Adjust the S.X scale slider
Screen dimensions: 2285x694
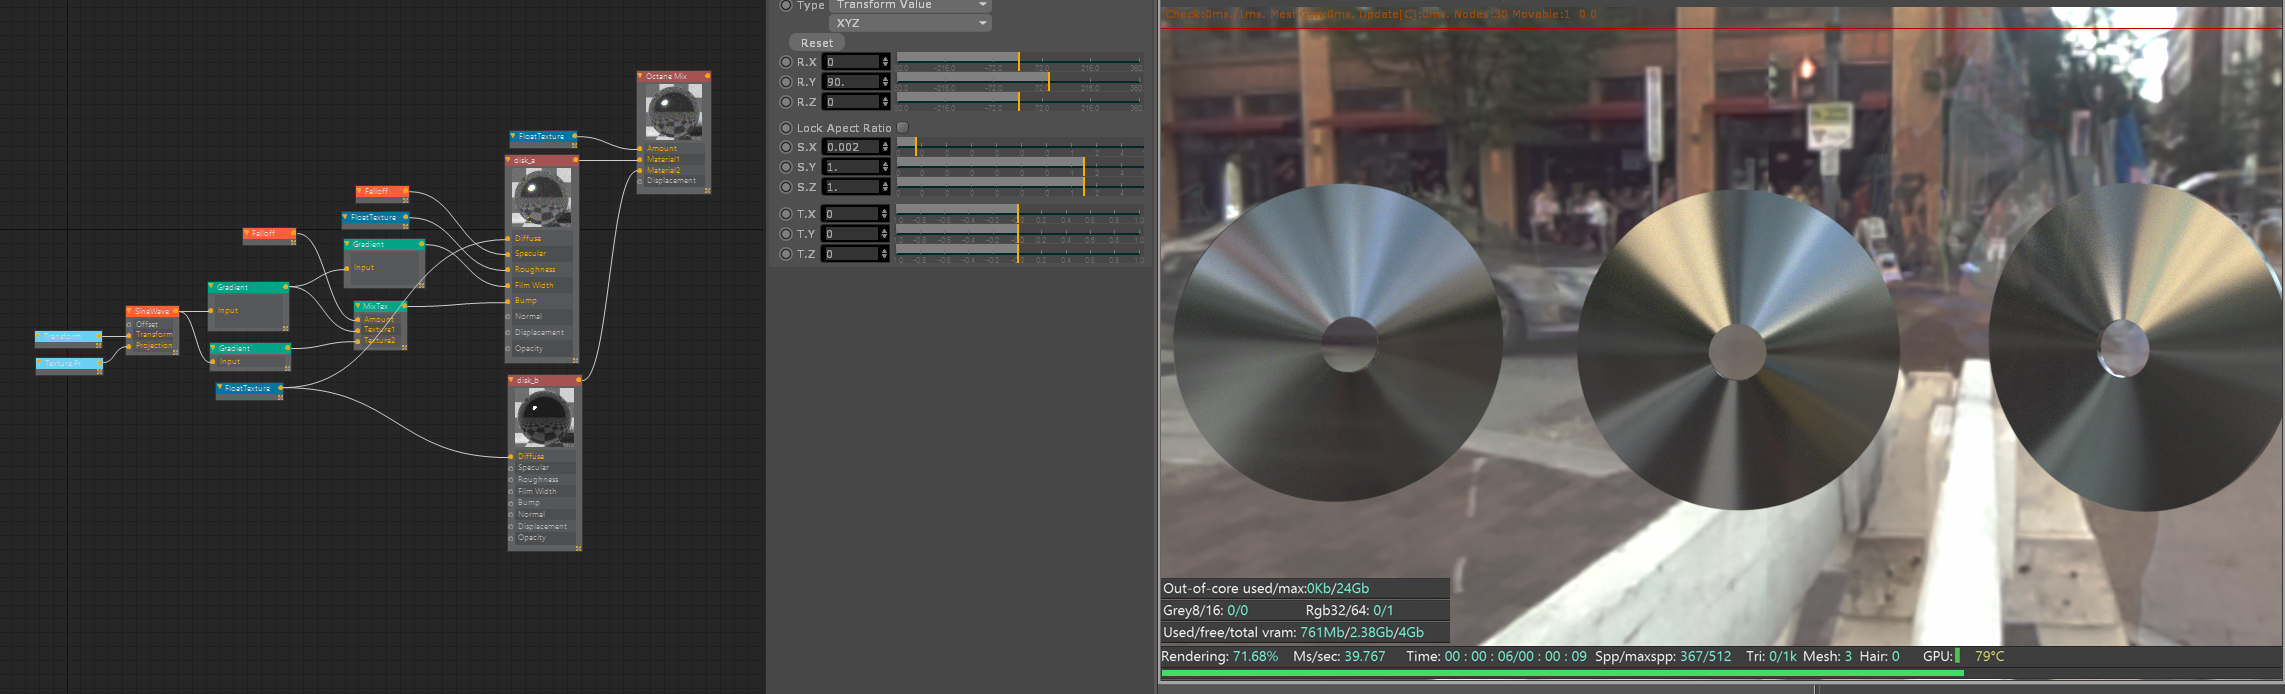pos(1020,146)
